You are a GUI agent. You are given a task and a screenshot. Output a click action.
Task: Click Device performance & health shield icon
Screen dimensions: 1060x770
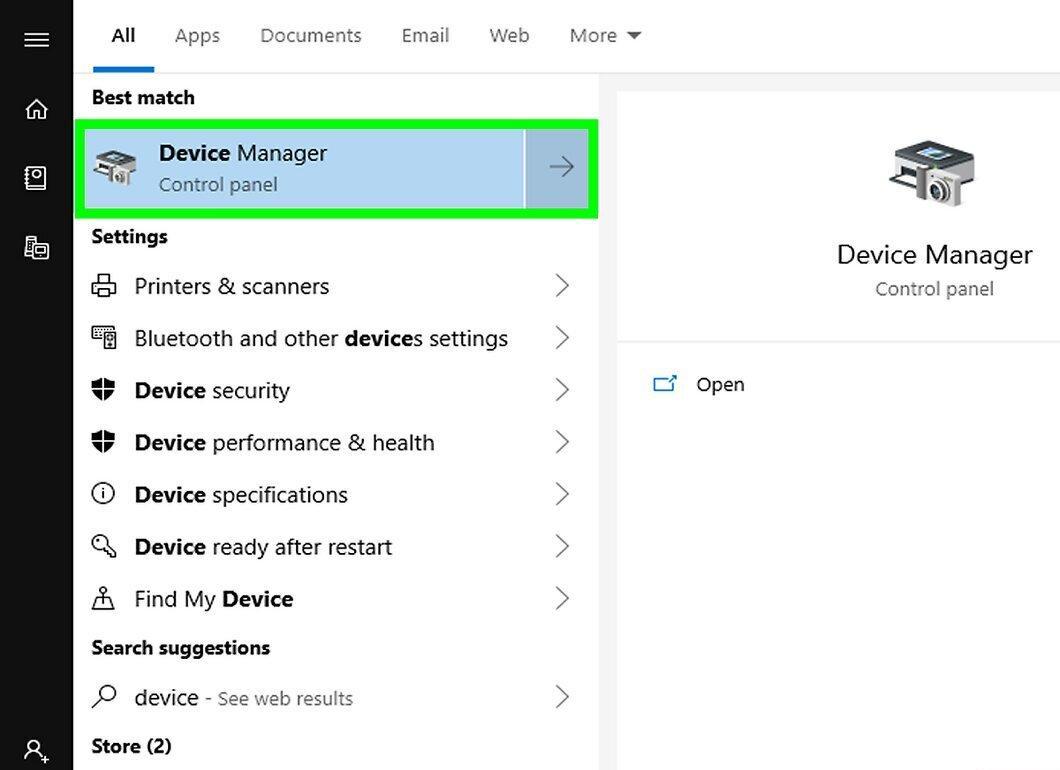tap(103, 441)
